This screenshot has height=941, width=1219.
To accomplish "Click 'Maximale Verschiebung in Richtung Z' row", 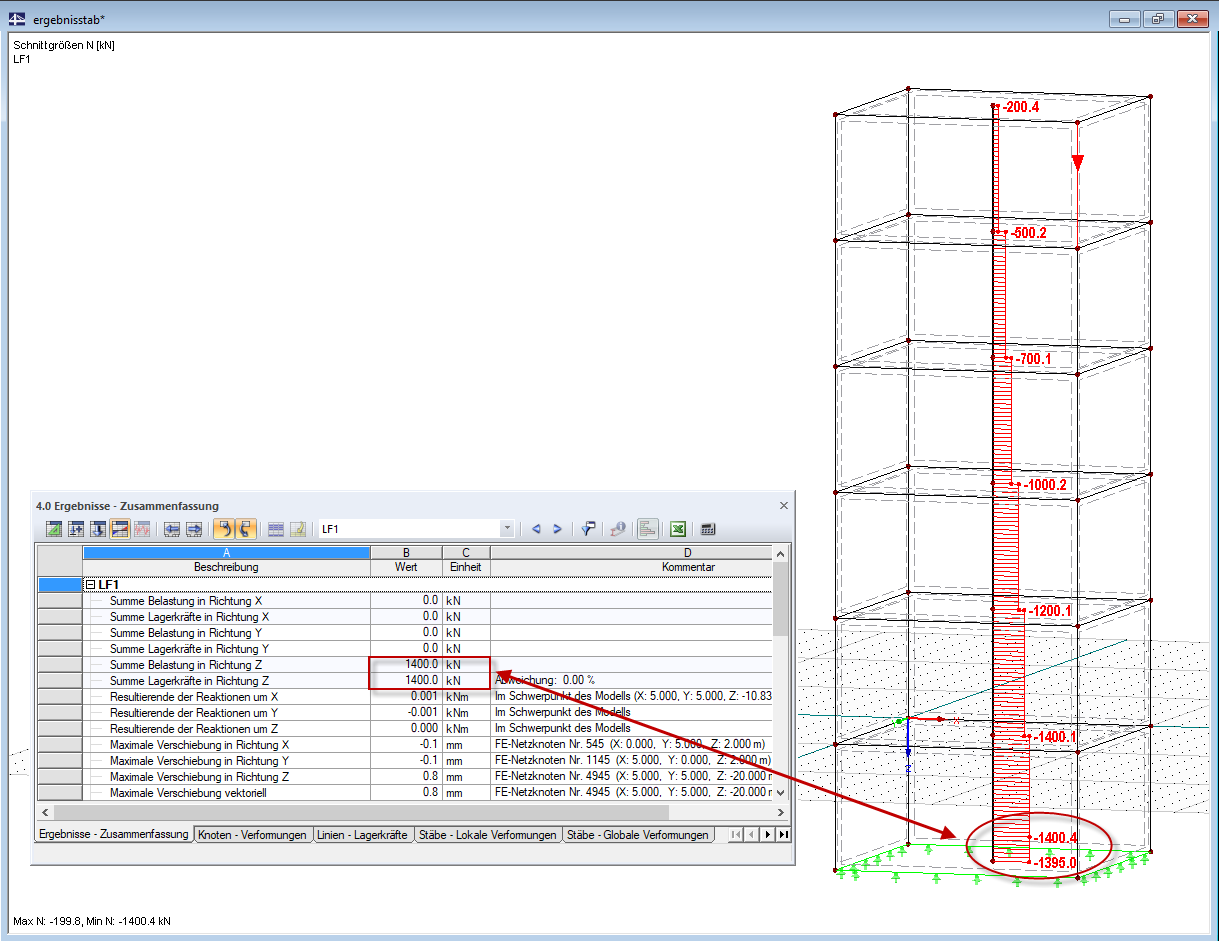I will point(404,777).
